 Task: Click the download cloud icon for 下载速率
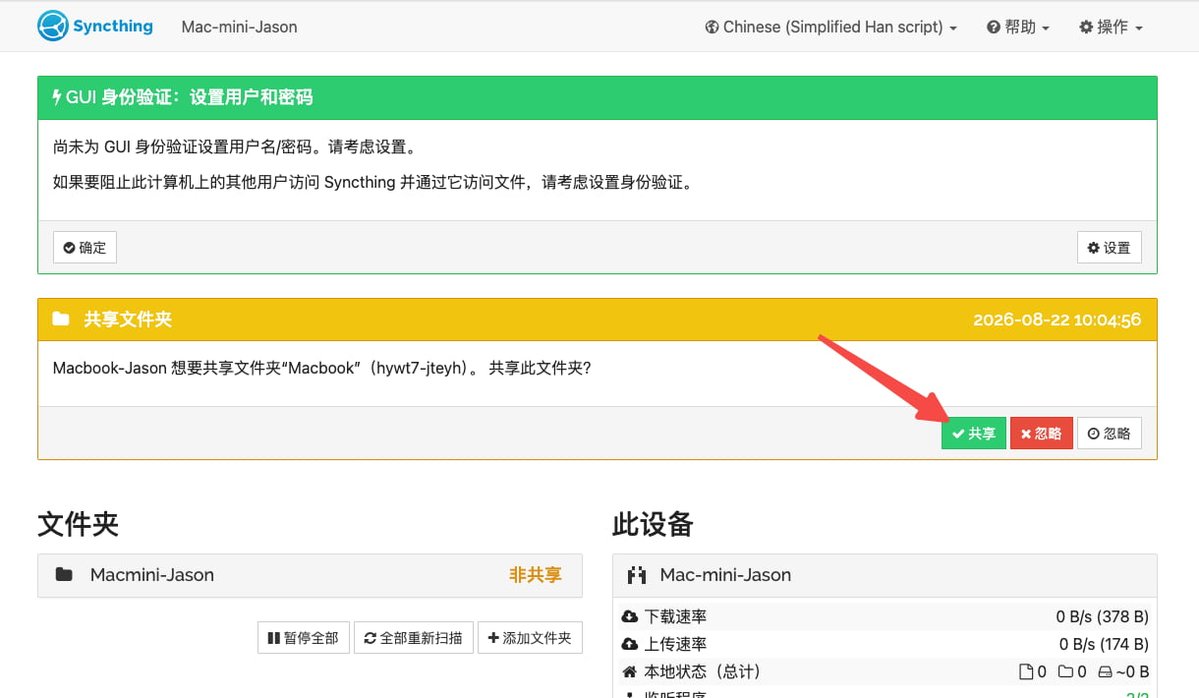pos(629,616)
